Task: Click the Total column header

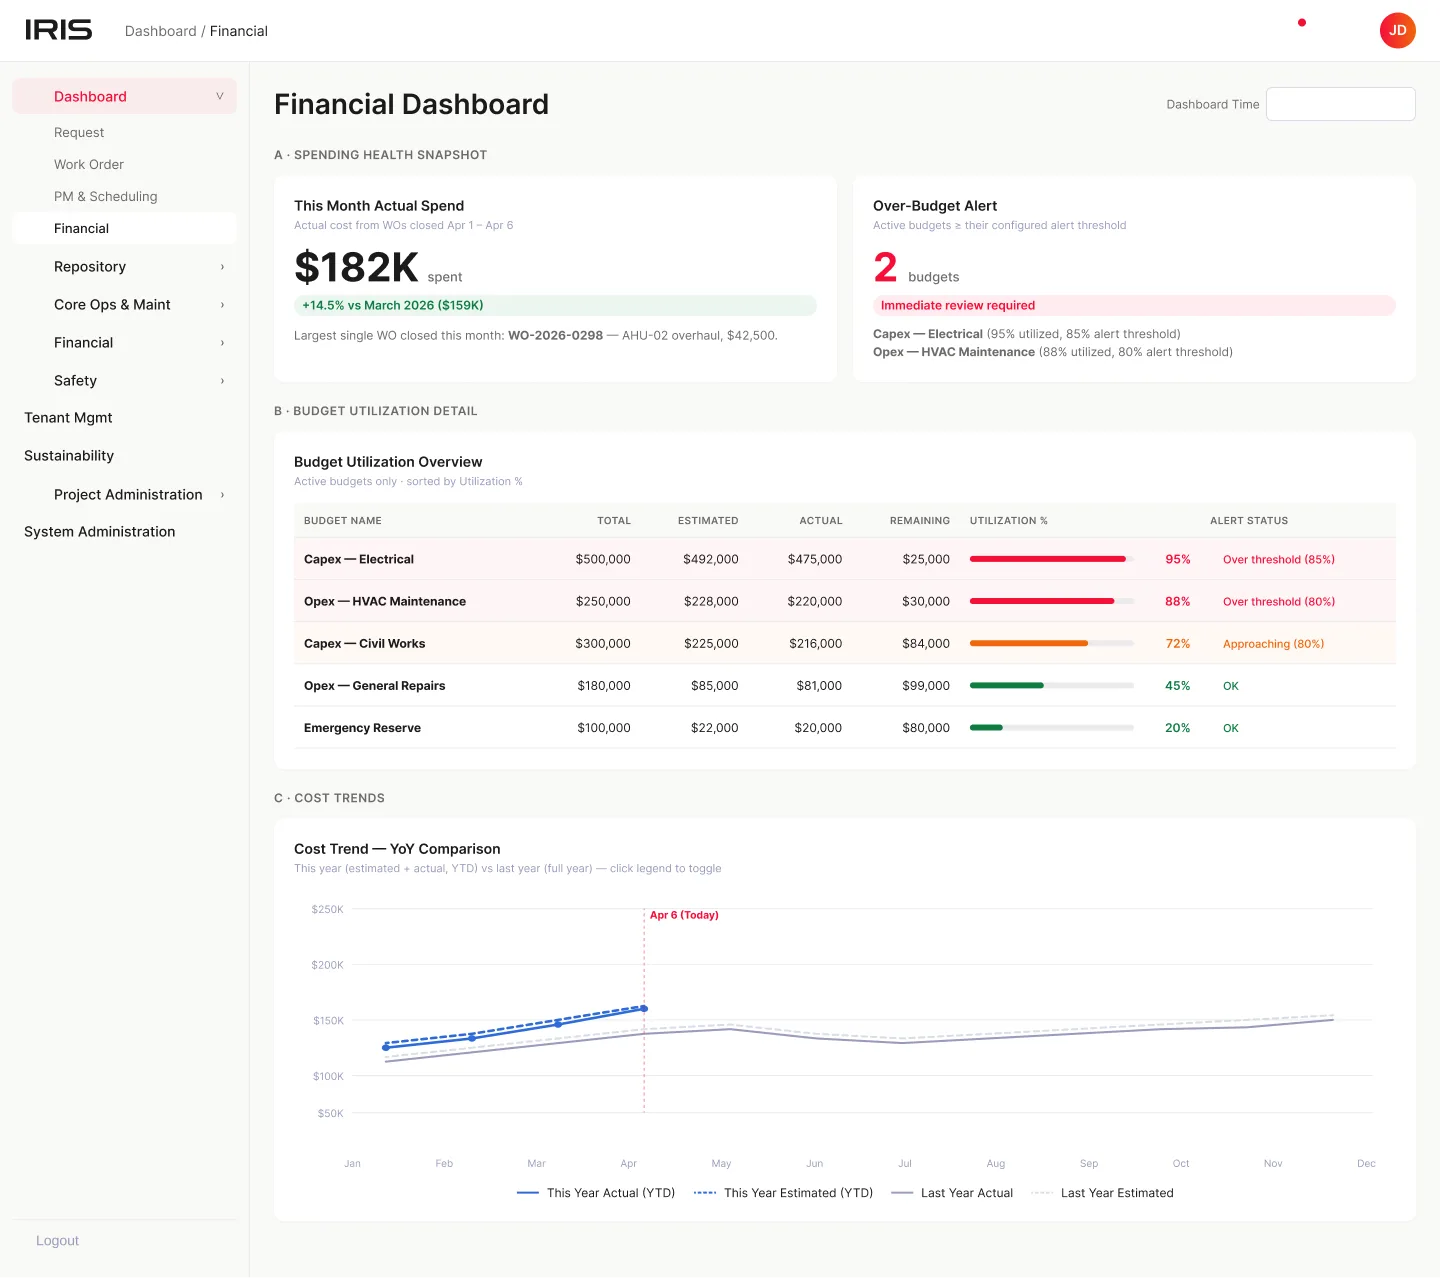Action: (614, 520)
